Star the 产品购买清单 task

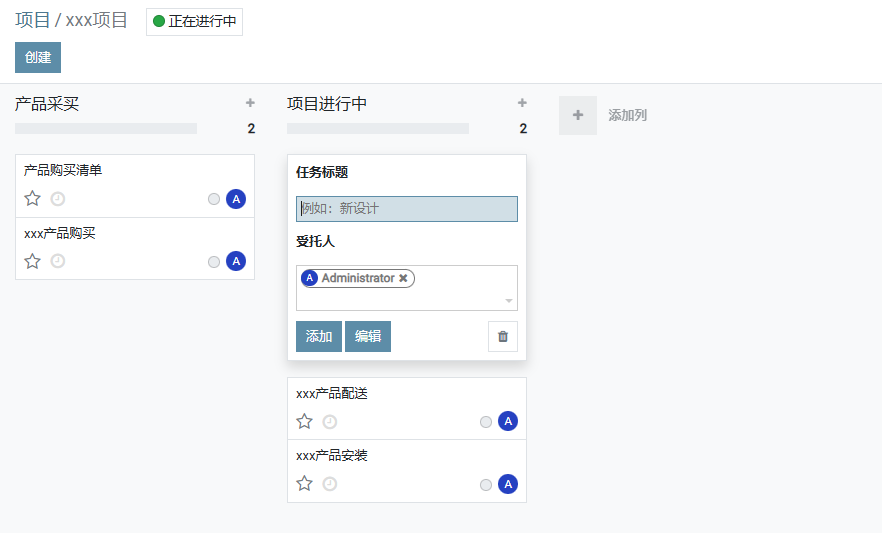coord(32,199)
